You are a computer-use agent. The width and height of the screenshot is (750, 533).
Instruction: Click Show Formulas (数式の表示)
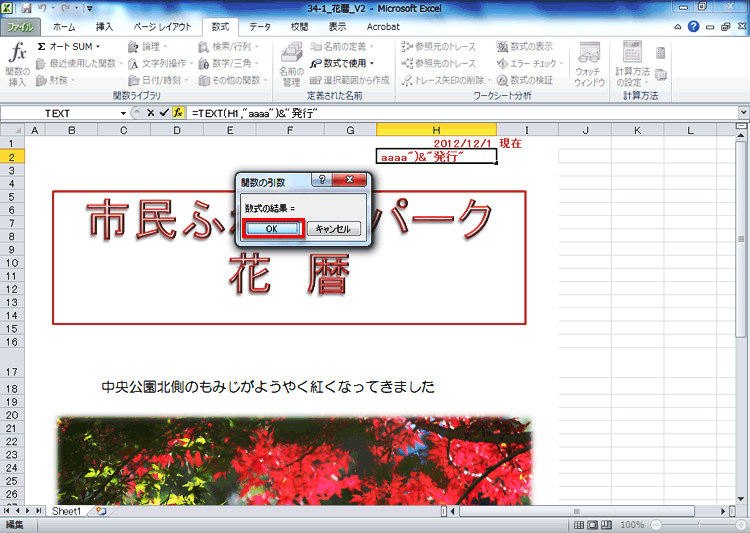[x=525, y=46]
